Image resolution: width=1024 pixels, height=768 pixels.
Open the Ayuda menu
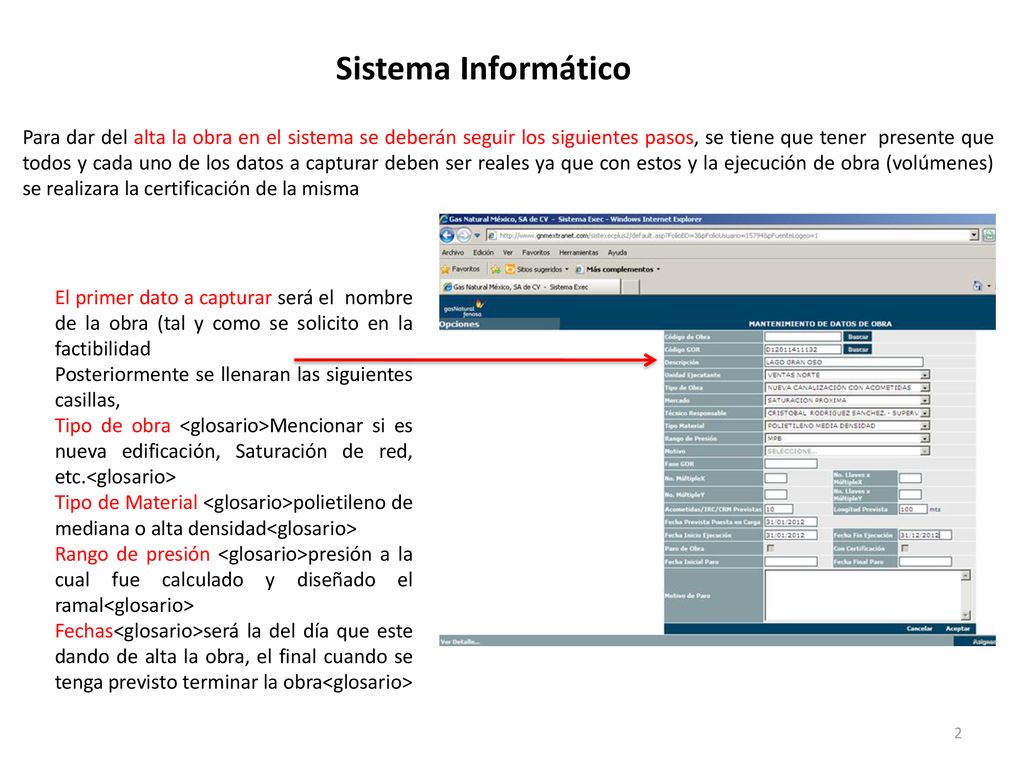click(x=617, y=252)
